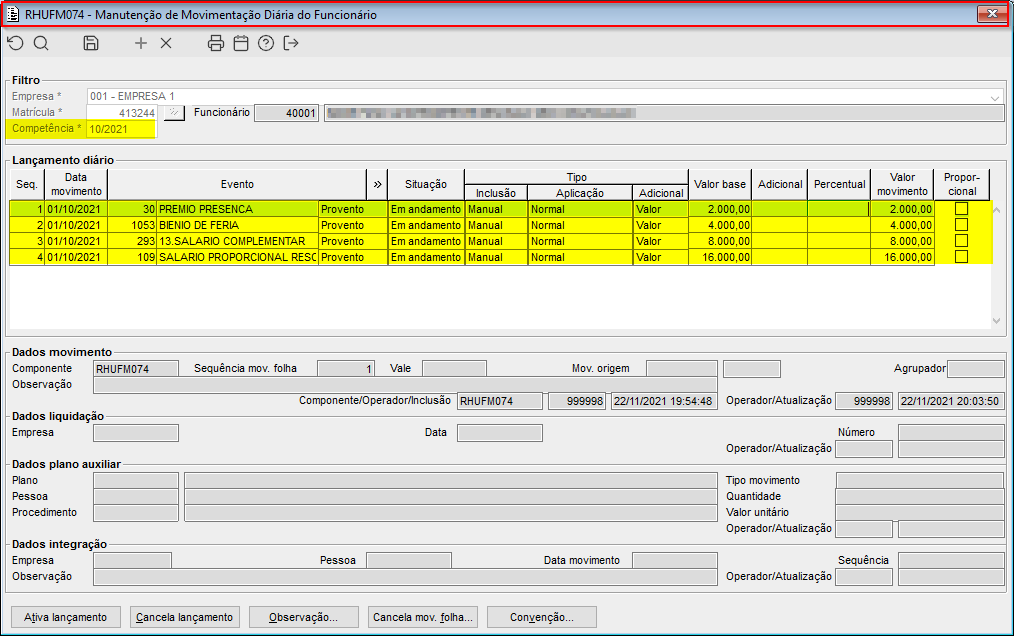Click the Competência field showing 10/2021
Screen dimensions: 1014x636
(x=122, y=129)
